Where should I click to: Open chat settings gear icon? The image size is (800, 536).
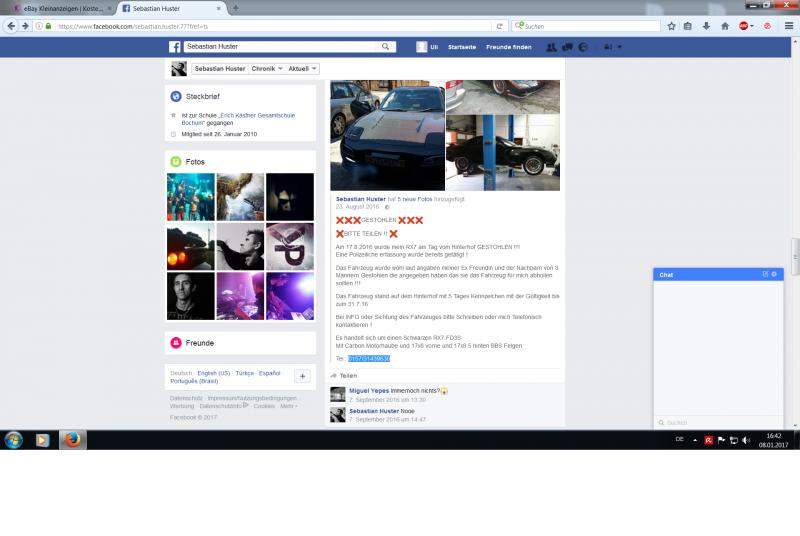pos(774,274)
